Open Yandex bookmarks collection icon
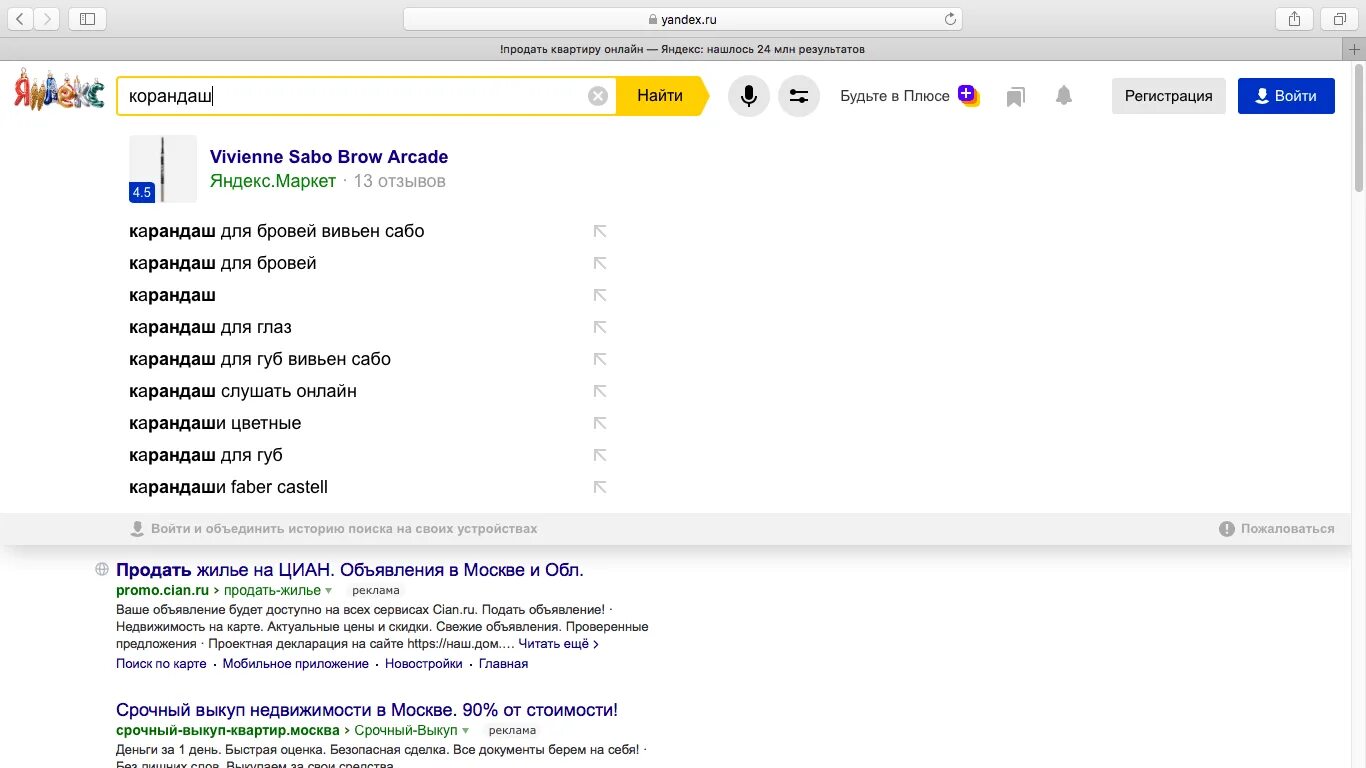Screen dimensions: 1366x768 pyautogui.click(x=1016, y=96)
